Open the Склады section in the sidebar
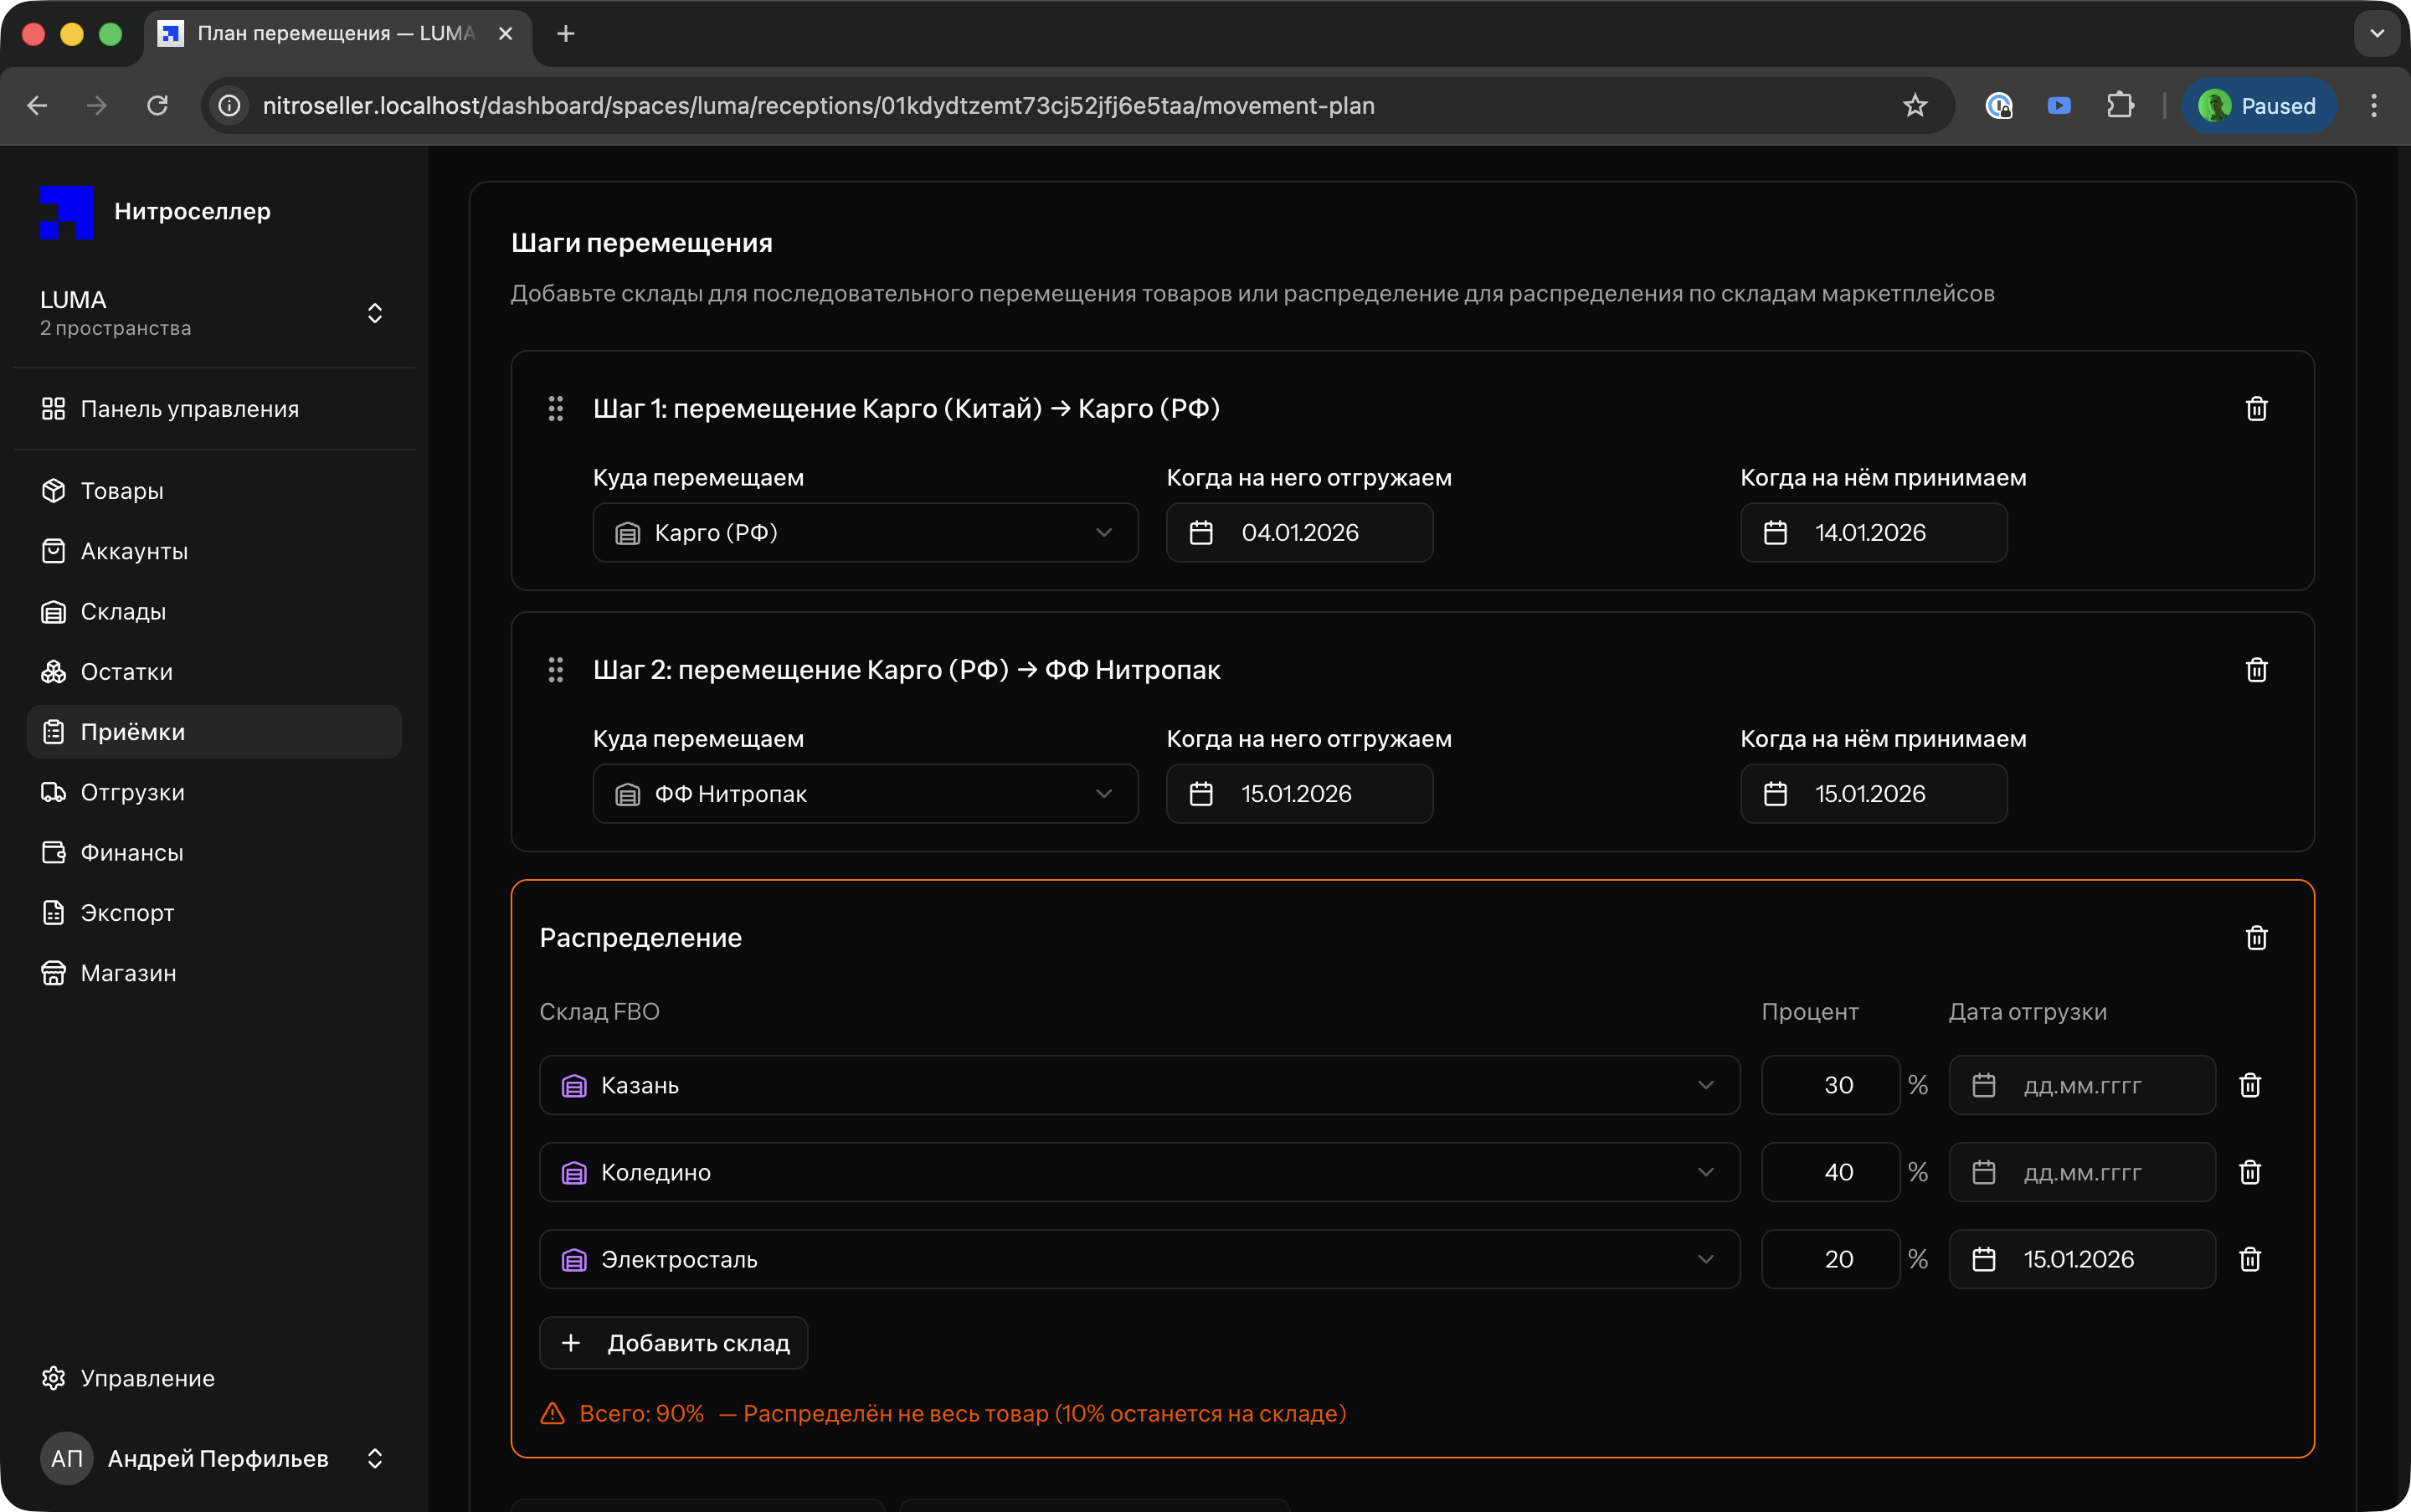Screen dimensions: 2411x1512 point(123,612)
